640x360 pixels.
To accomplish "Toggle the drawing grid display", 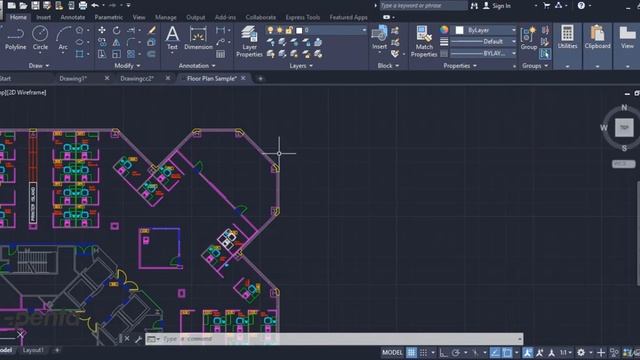I will tap(411, 353).
